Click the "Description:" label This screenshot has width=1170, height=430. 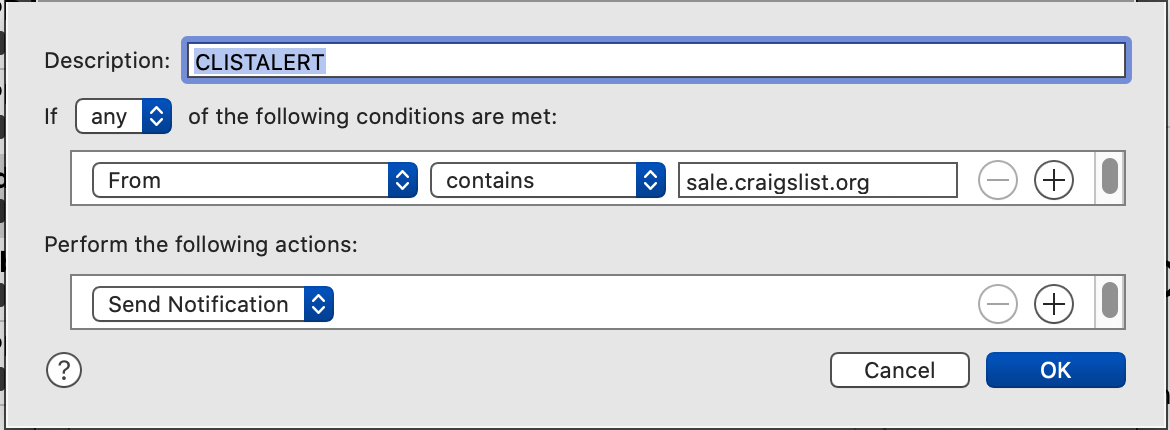(107, 60)
